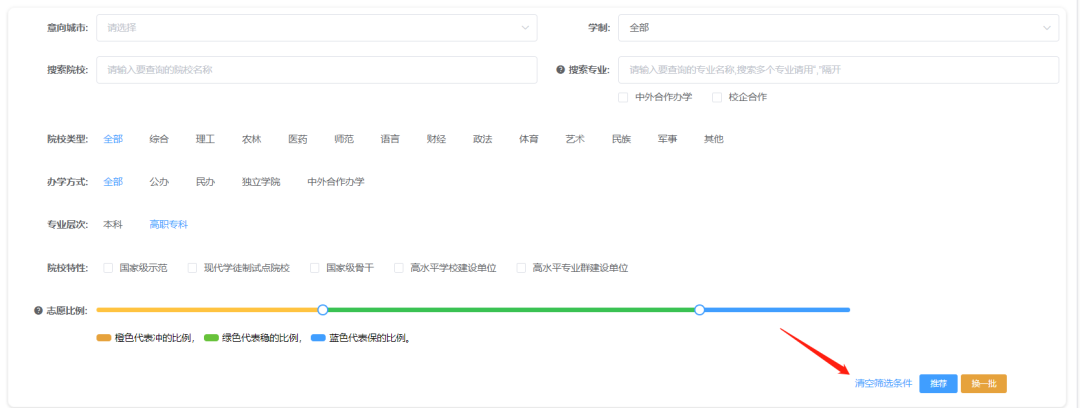Open the 意向城市 dropdown

pos(316,28)
